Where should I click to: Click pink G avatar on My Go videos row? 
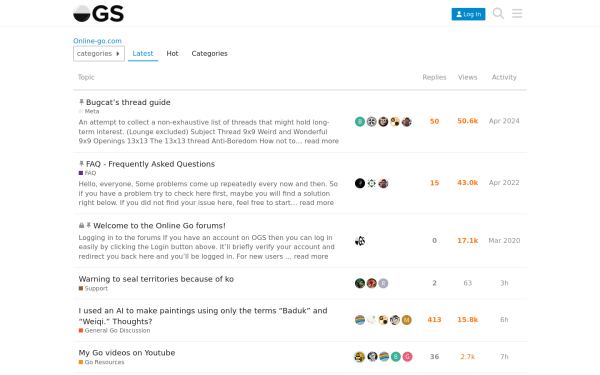(408, 357)
